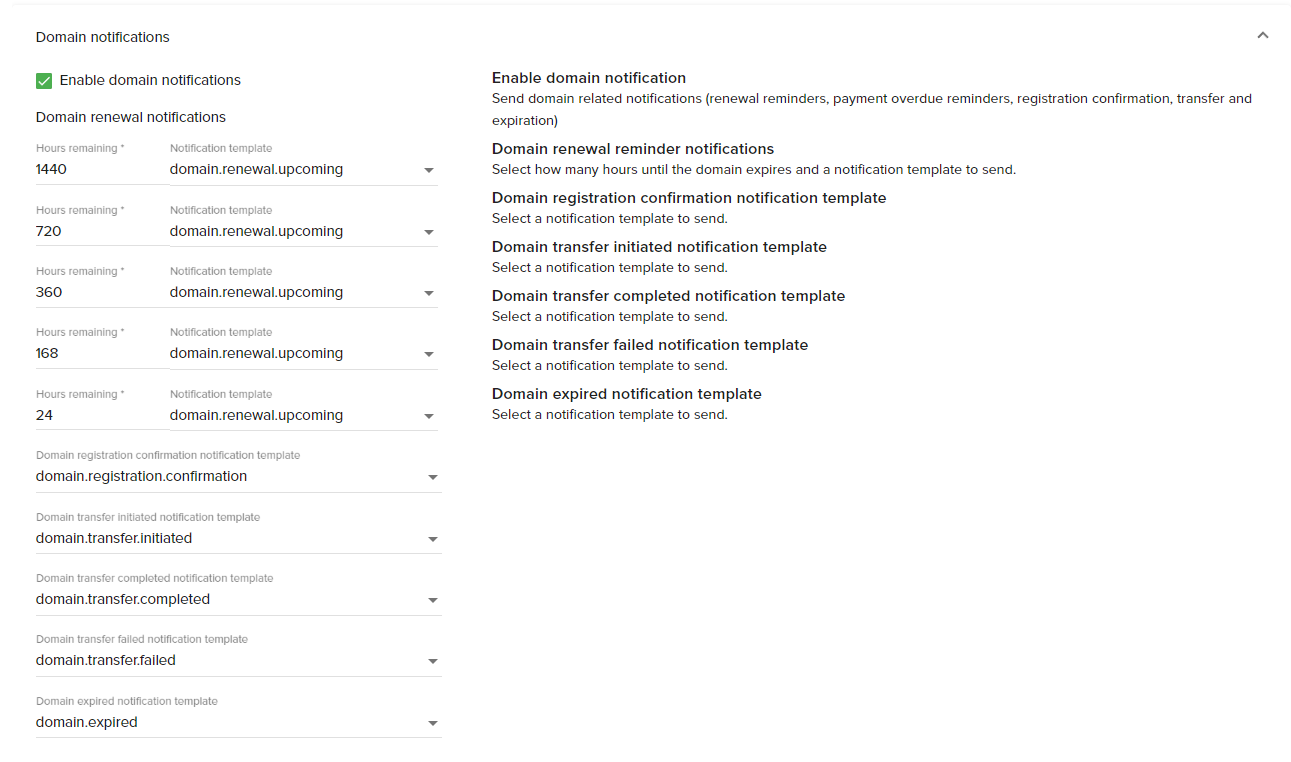Click the 1440 hours remaining field
This screenshot has height=762, width=1291.
[x=100, y=170]
